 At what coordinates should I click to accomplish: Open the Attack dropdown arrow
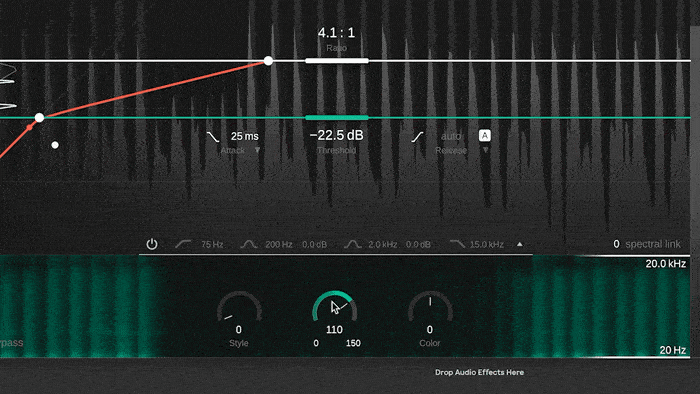[258, 150]
